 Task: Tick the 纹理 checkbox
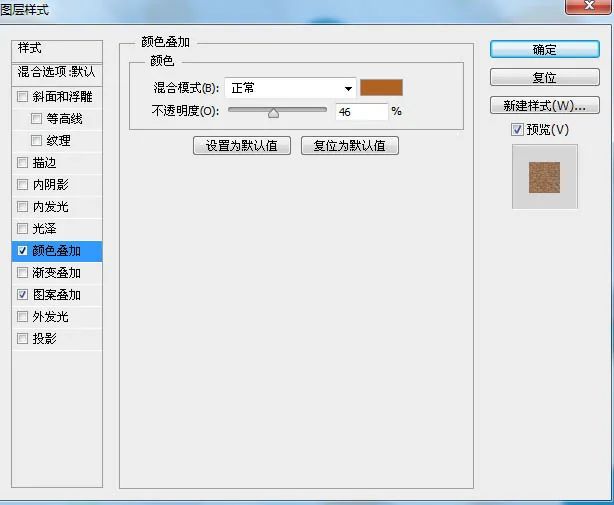(x=36, y=140)
